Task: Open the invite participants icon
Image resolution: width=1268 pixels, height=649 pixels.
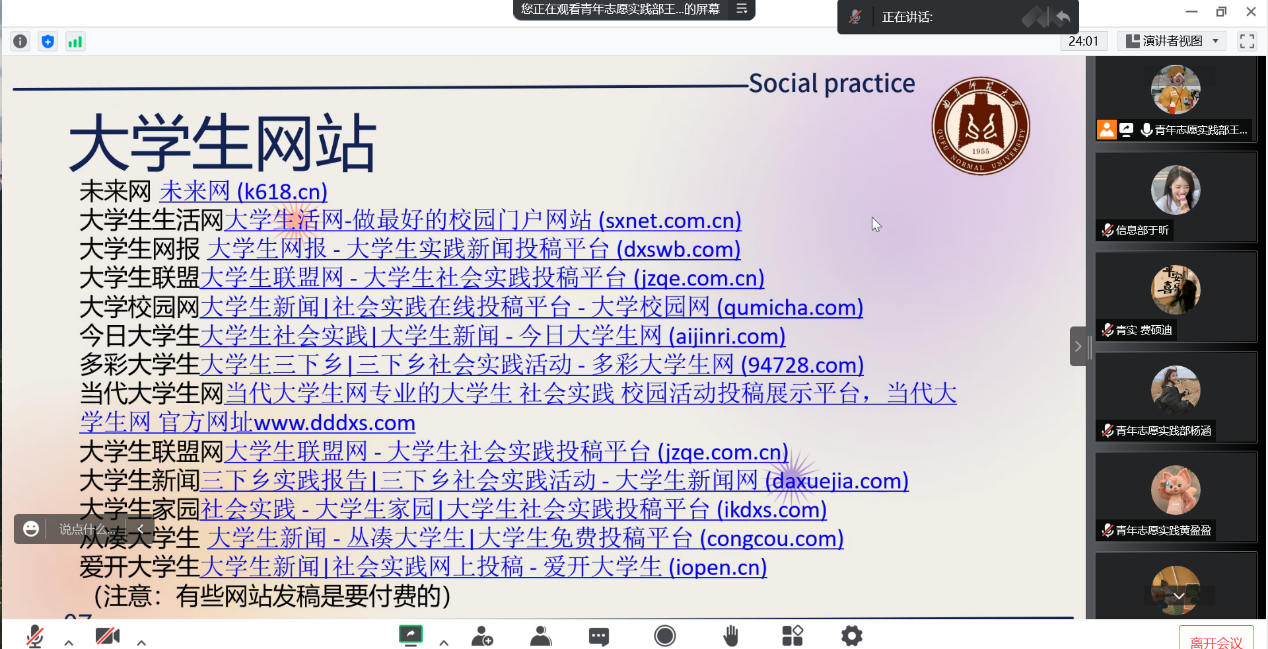Action: click(x=483, y=636)
